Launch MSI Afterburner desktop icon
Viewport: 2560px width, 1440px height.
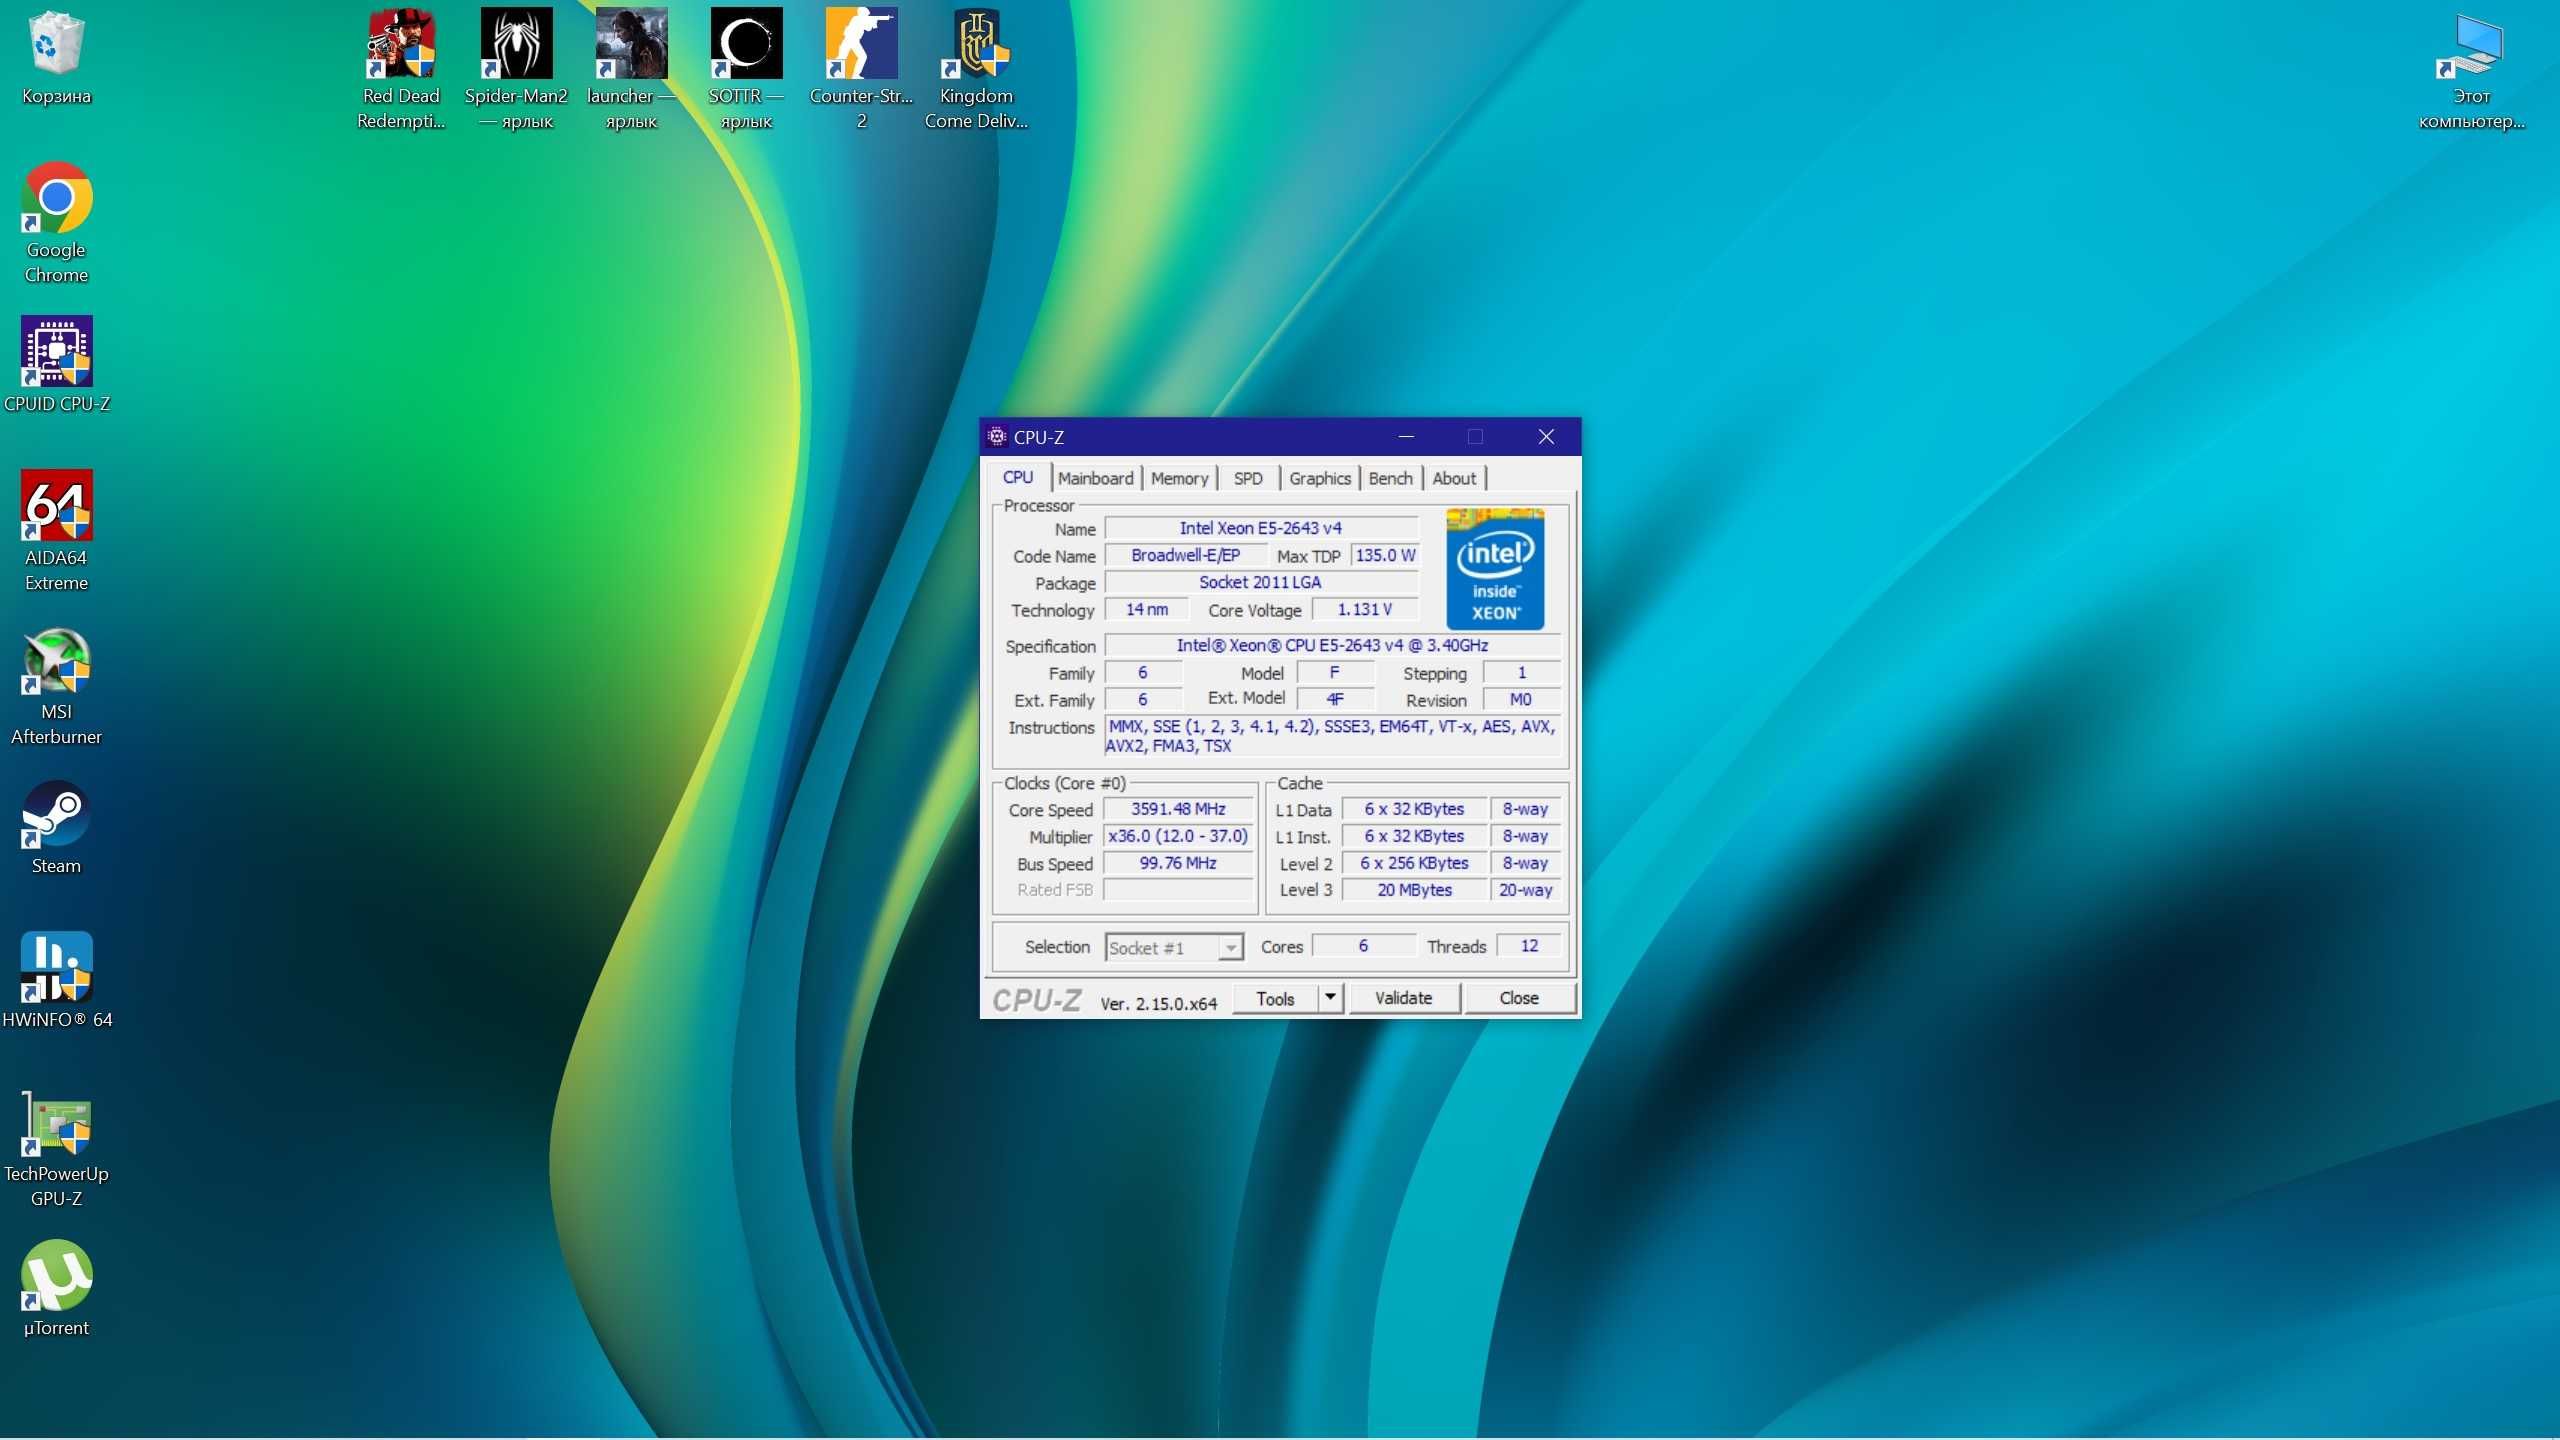[56, 684]
